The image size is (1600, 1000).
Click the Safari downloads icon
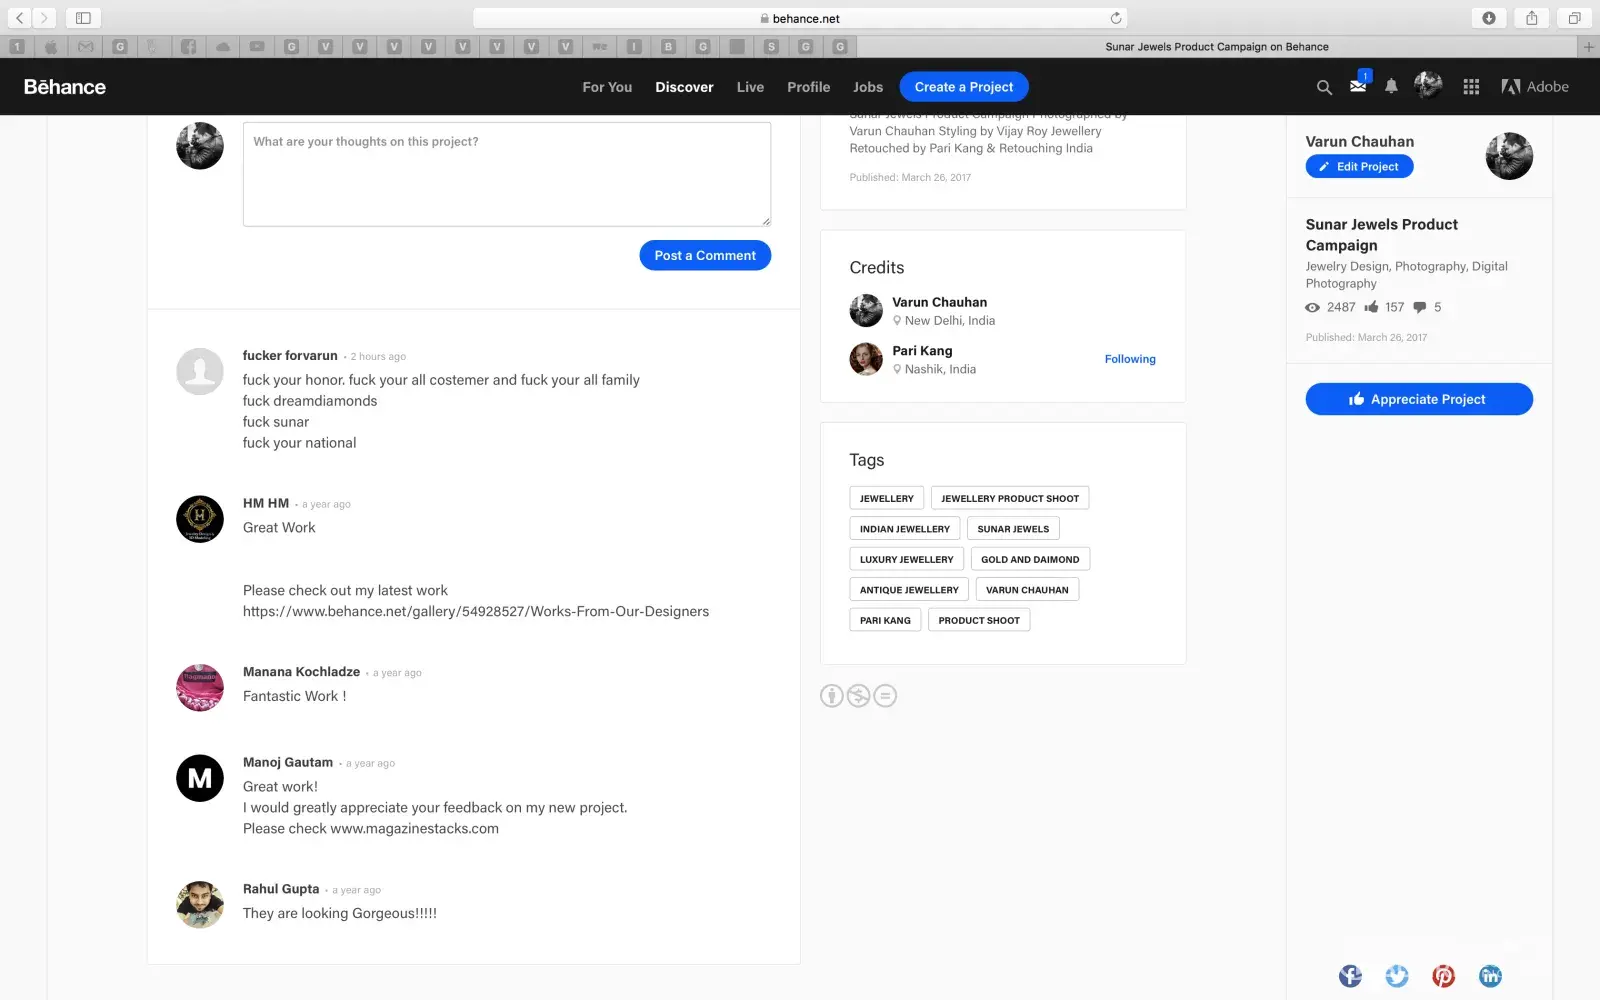(1488, 18)
